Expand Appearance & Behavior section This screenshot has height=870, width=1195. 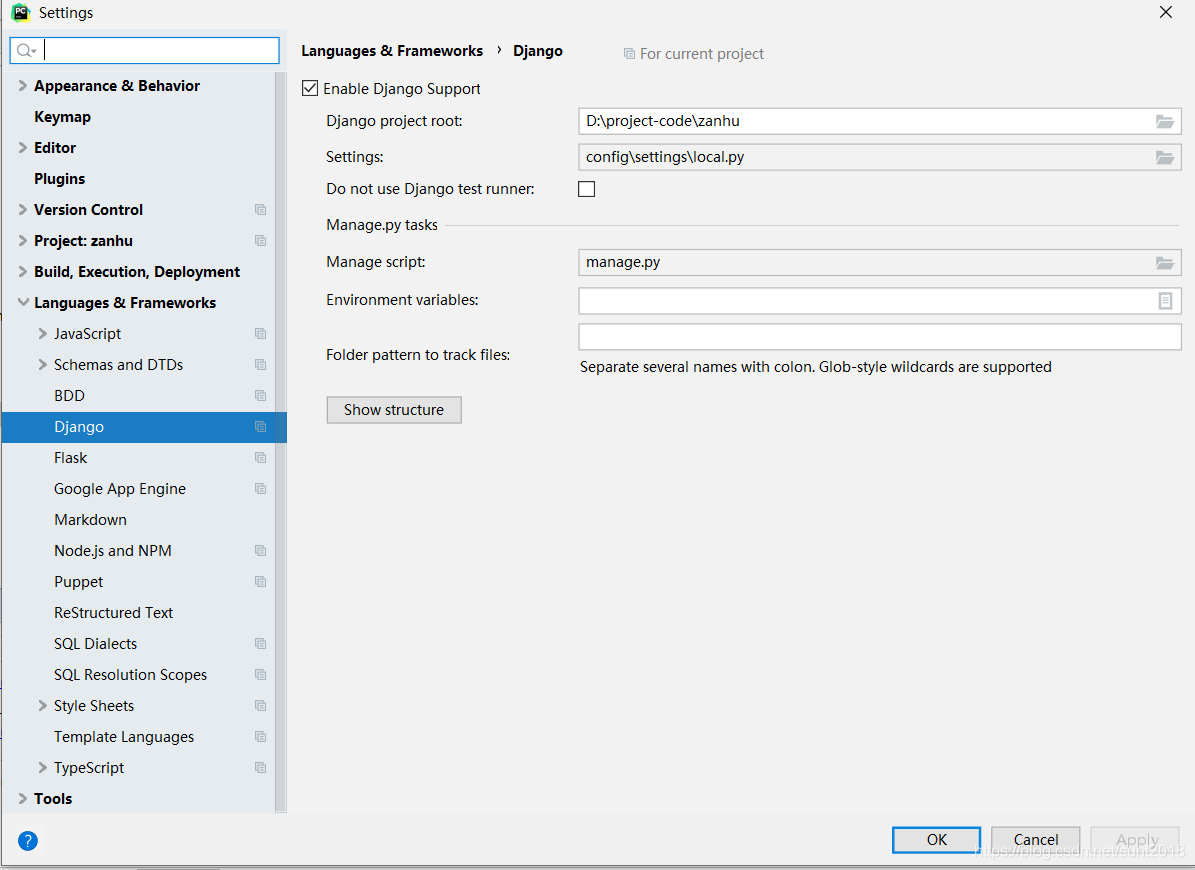pos(22,85)
